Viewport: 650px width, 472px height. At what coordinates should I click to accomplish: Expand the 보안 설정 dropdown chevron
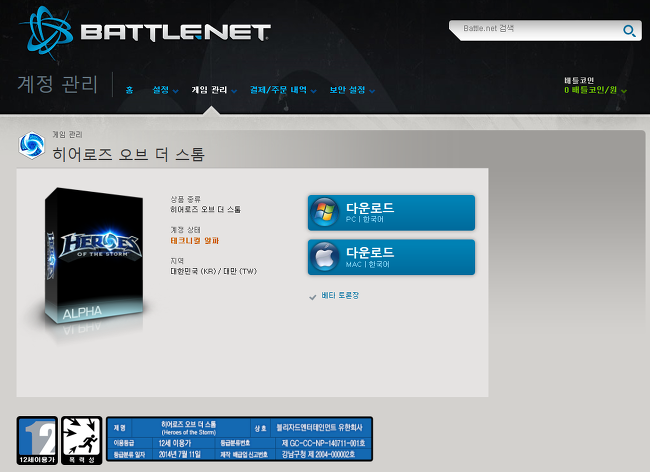(x=372, y=91)
